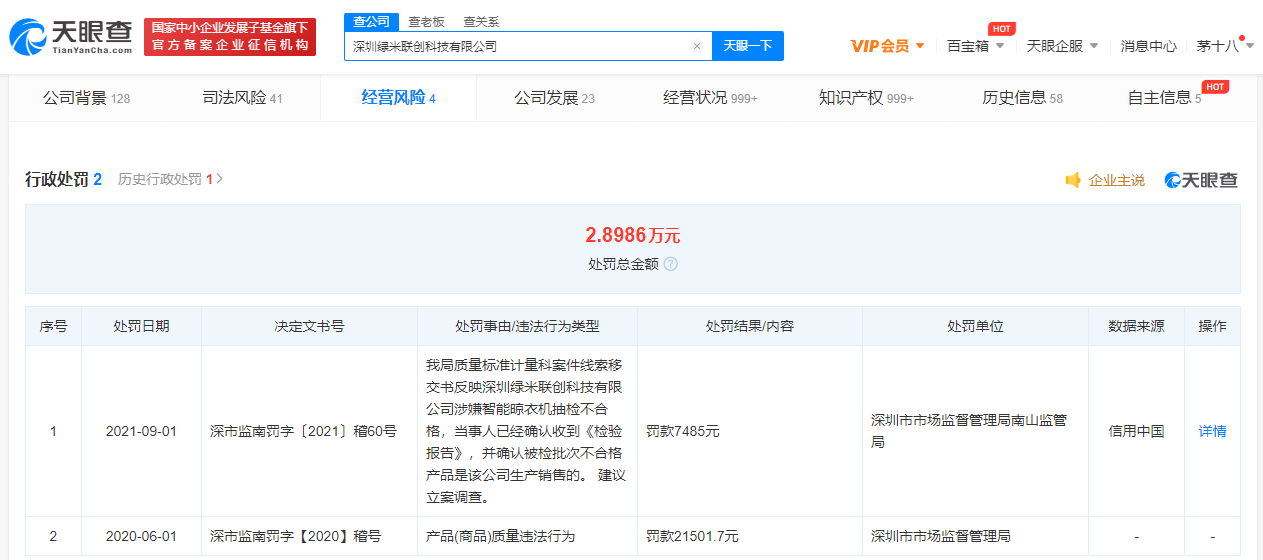Click the TianYanCha logo
Image resolution: width=1263 pixels, height=560 pixels.
coord(70,36)
